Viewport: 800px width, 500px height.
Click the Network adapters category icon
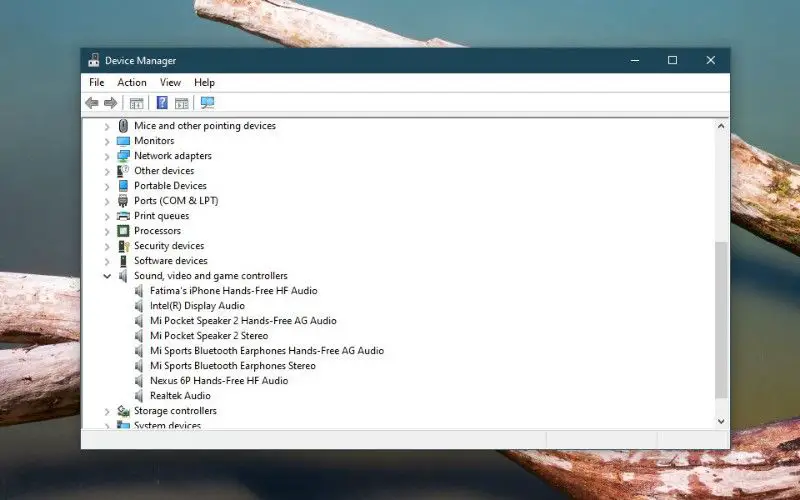(123, 156)
